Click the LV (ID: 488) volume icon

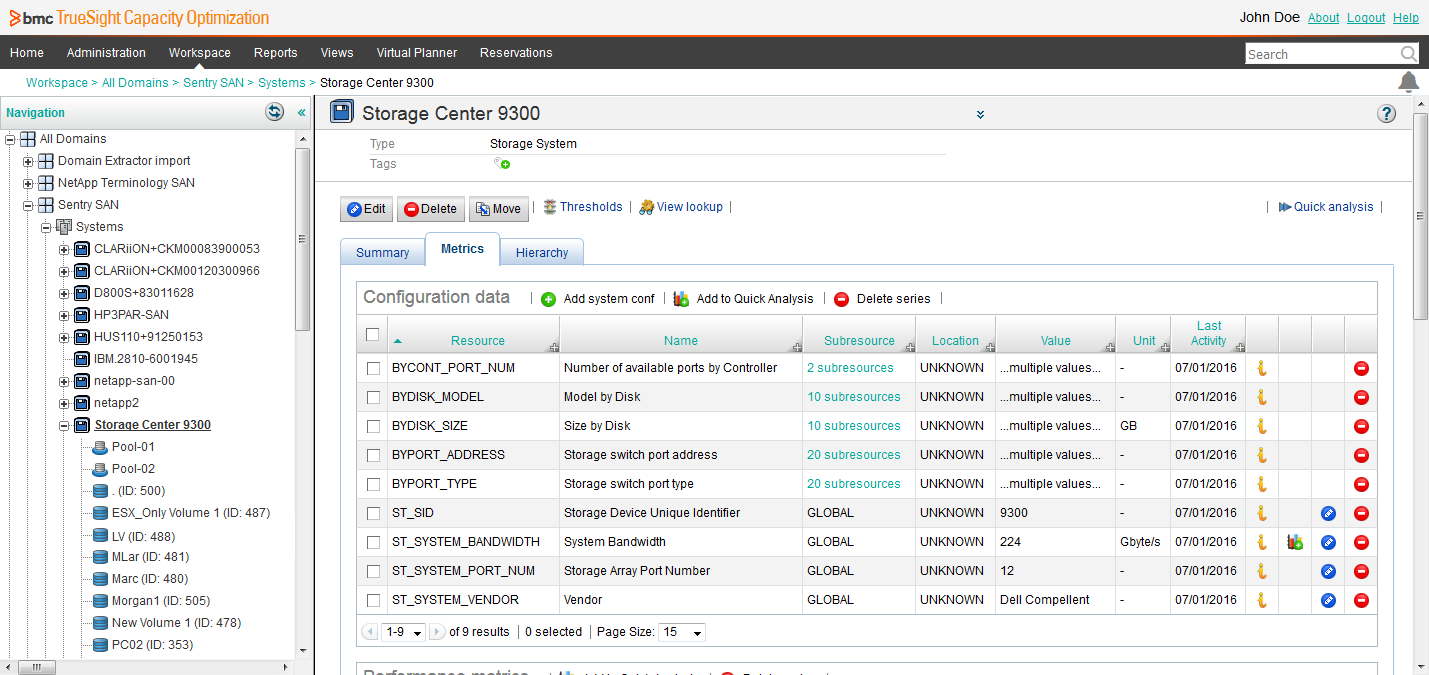coord(100,535)
